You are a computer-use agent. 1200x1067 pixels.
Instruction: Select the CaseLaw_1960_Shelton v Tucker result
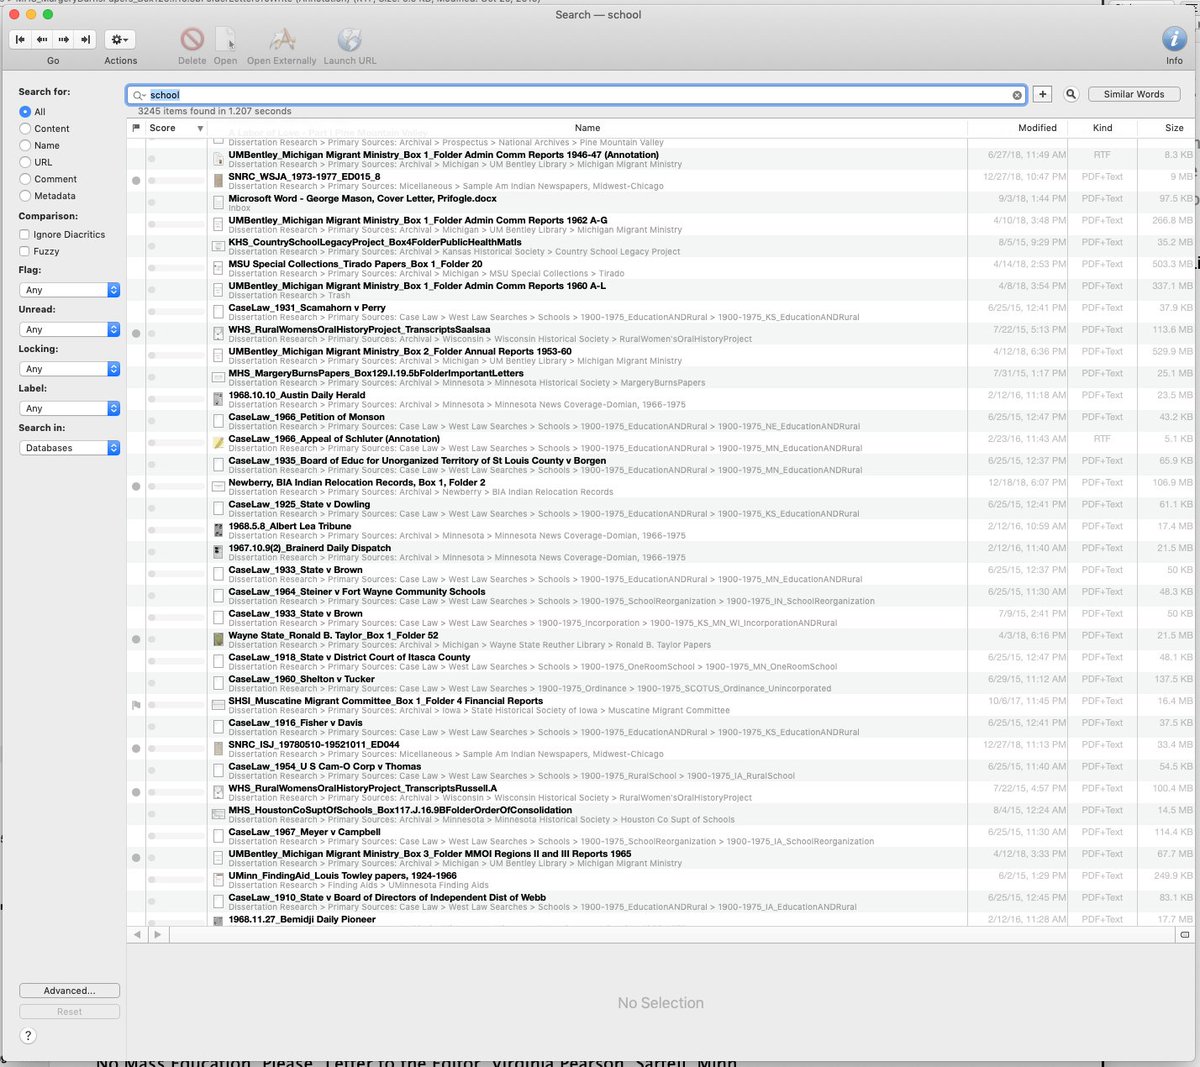pos(660,683)
